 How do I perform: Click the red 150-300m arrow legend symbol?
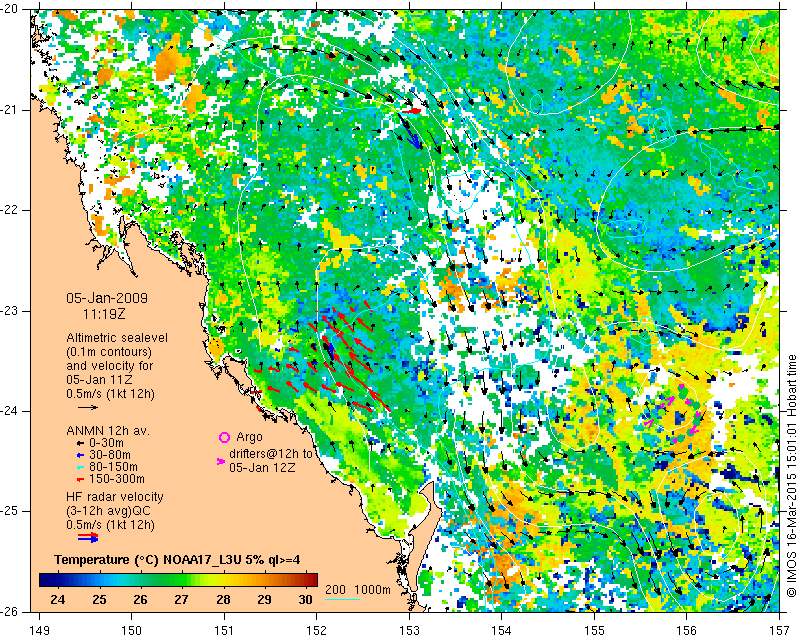[x=80, y=479]
